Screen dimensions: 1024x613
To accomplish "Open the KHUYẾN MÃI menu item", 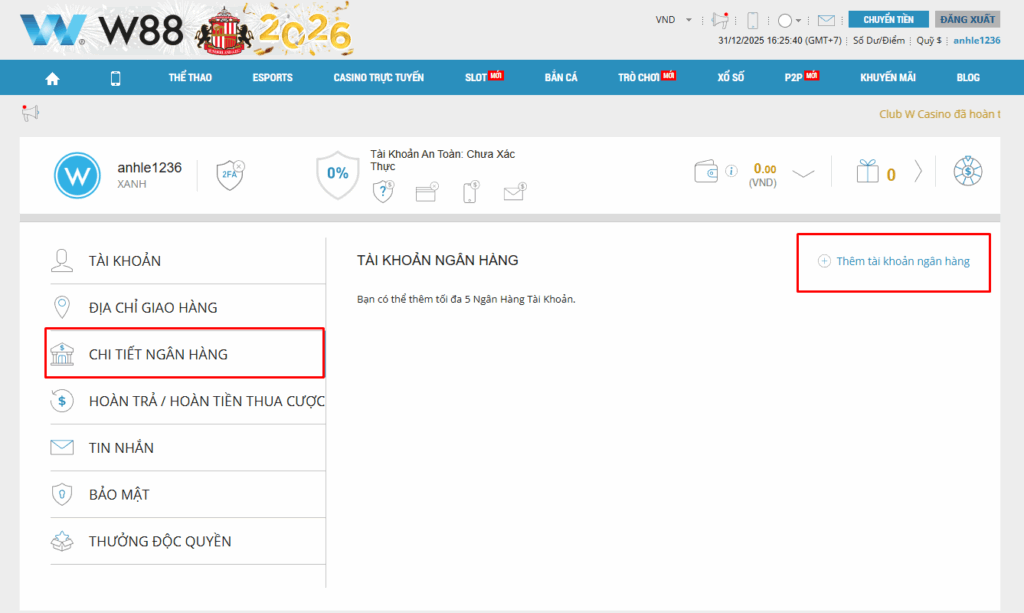I will [x=887, y=78].
